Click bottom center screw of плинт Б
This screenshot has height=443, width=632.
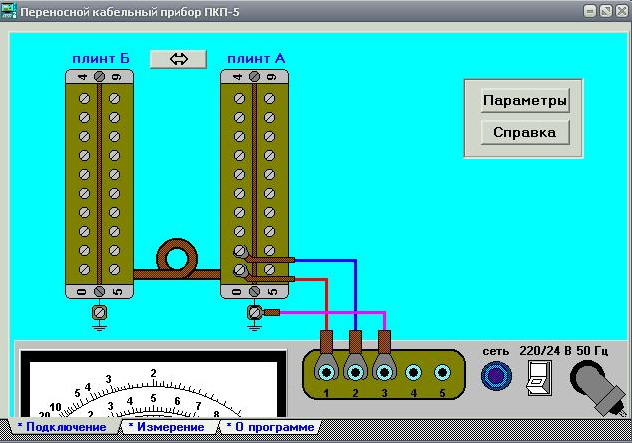tap(99, 291)
